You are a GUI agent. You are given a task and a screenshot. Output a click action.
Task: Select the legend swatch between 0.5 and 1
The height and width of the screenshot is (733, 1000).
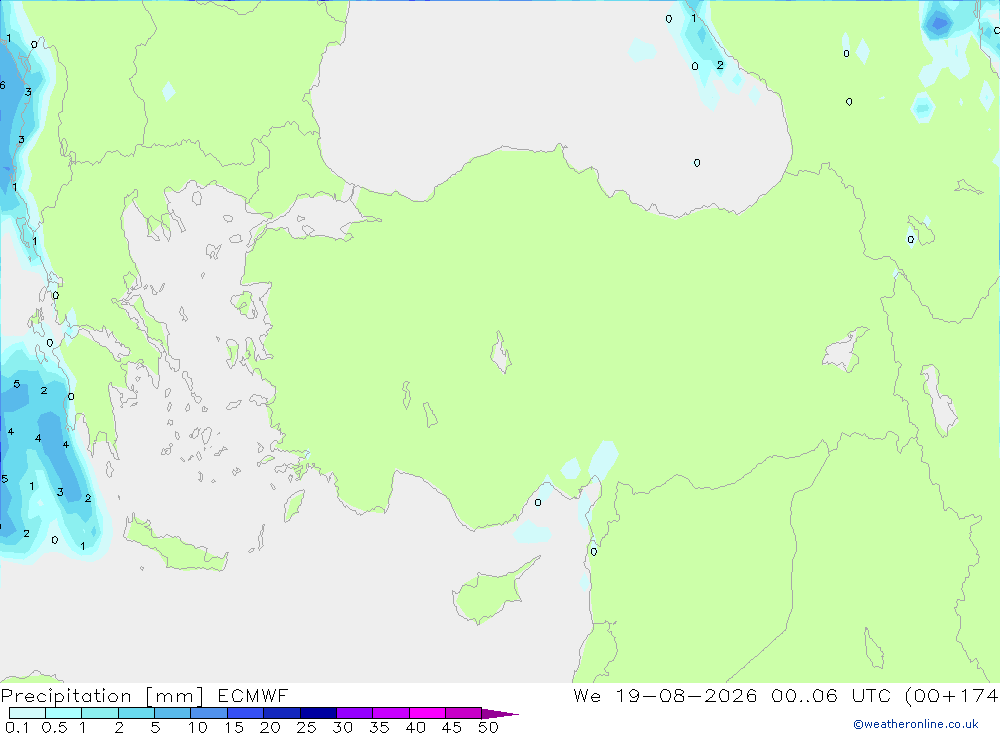pos(63,713)
